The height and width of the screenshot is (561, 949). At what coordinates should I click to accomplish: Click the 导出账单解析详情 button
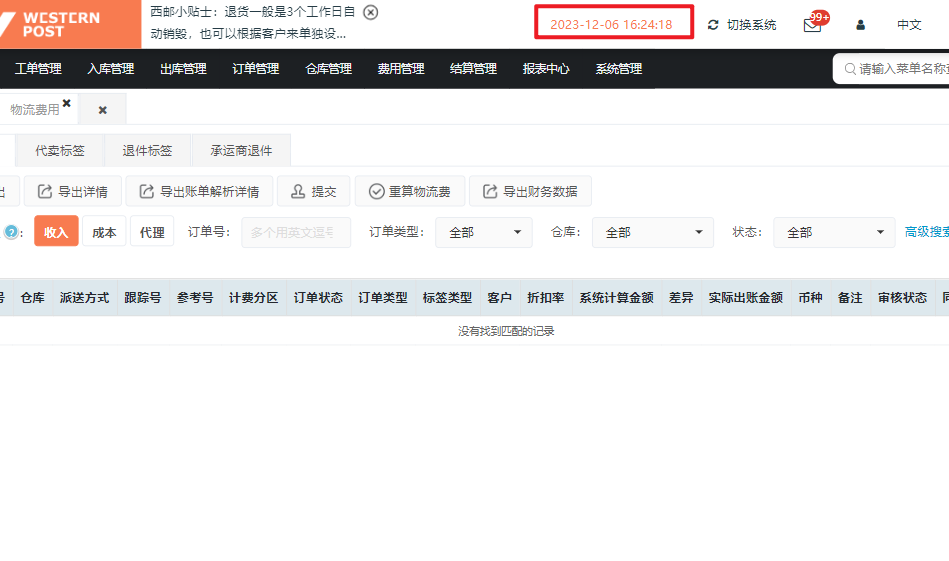click(200, 192)
